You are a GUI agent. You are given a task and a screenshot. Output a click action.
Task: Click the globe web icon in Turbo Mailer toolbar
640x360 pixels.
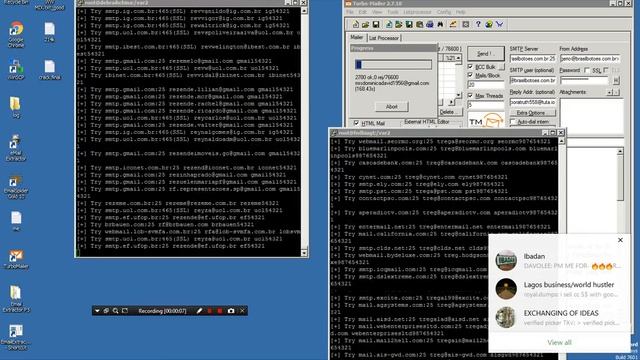pyautogui.click(x=489, y=24)
